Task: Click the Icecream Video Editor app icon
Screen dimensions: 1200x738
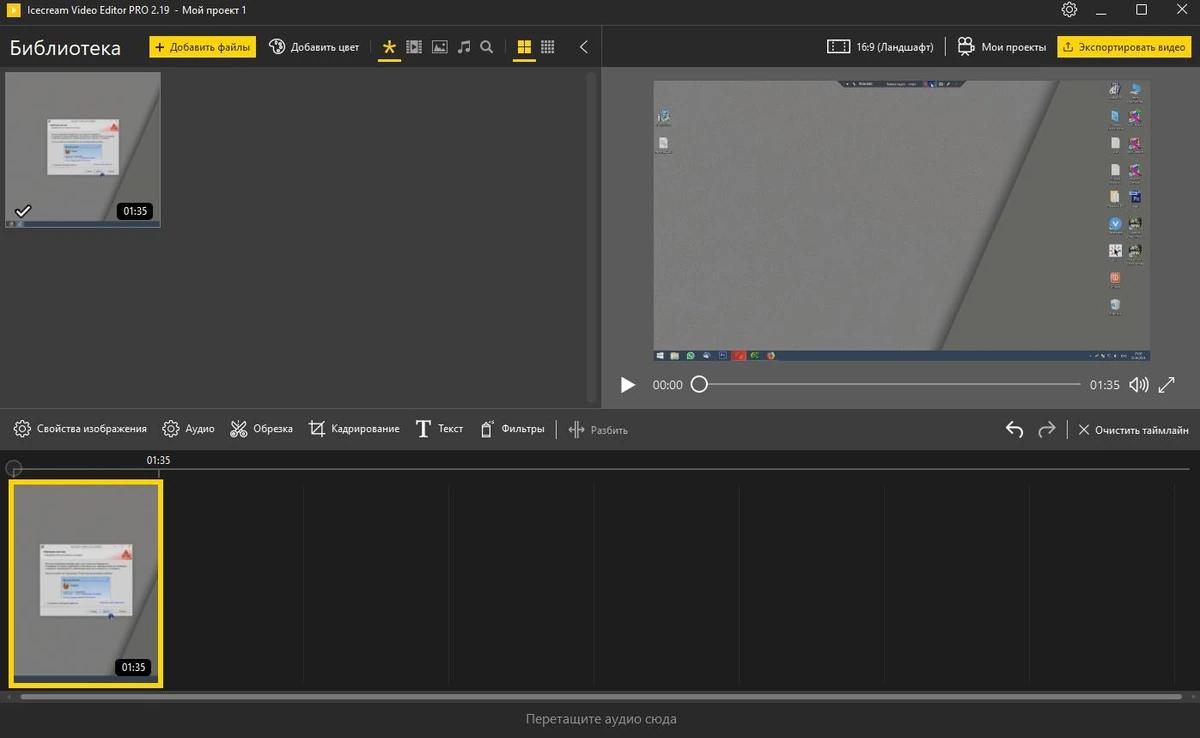Action: pos(13,10)
